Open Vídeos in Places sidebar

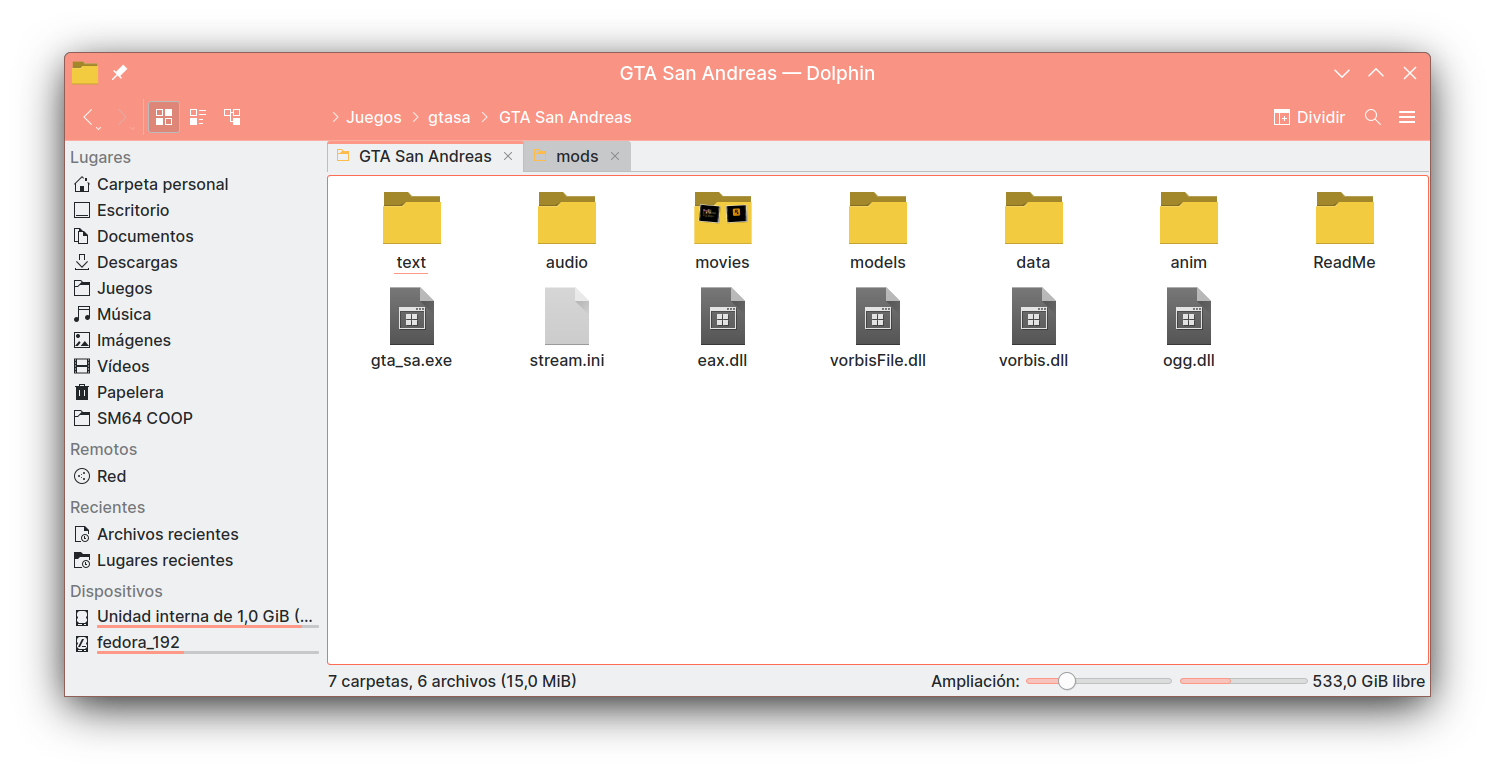[195, 366]
